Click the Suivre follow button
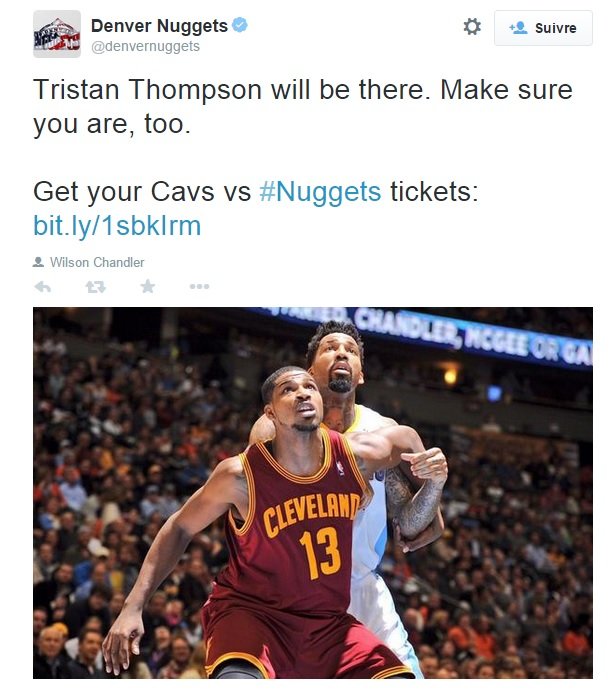The image size is (611, 691). (543, 28)
